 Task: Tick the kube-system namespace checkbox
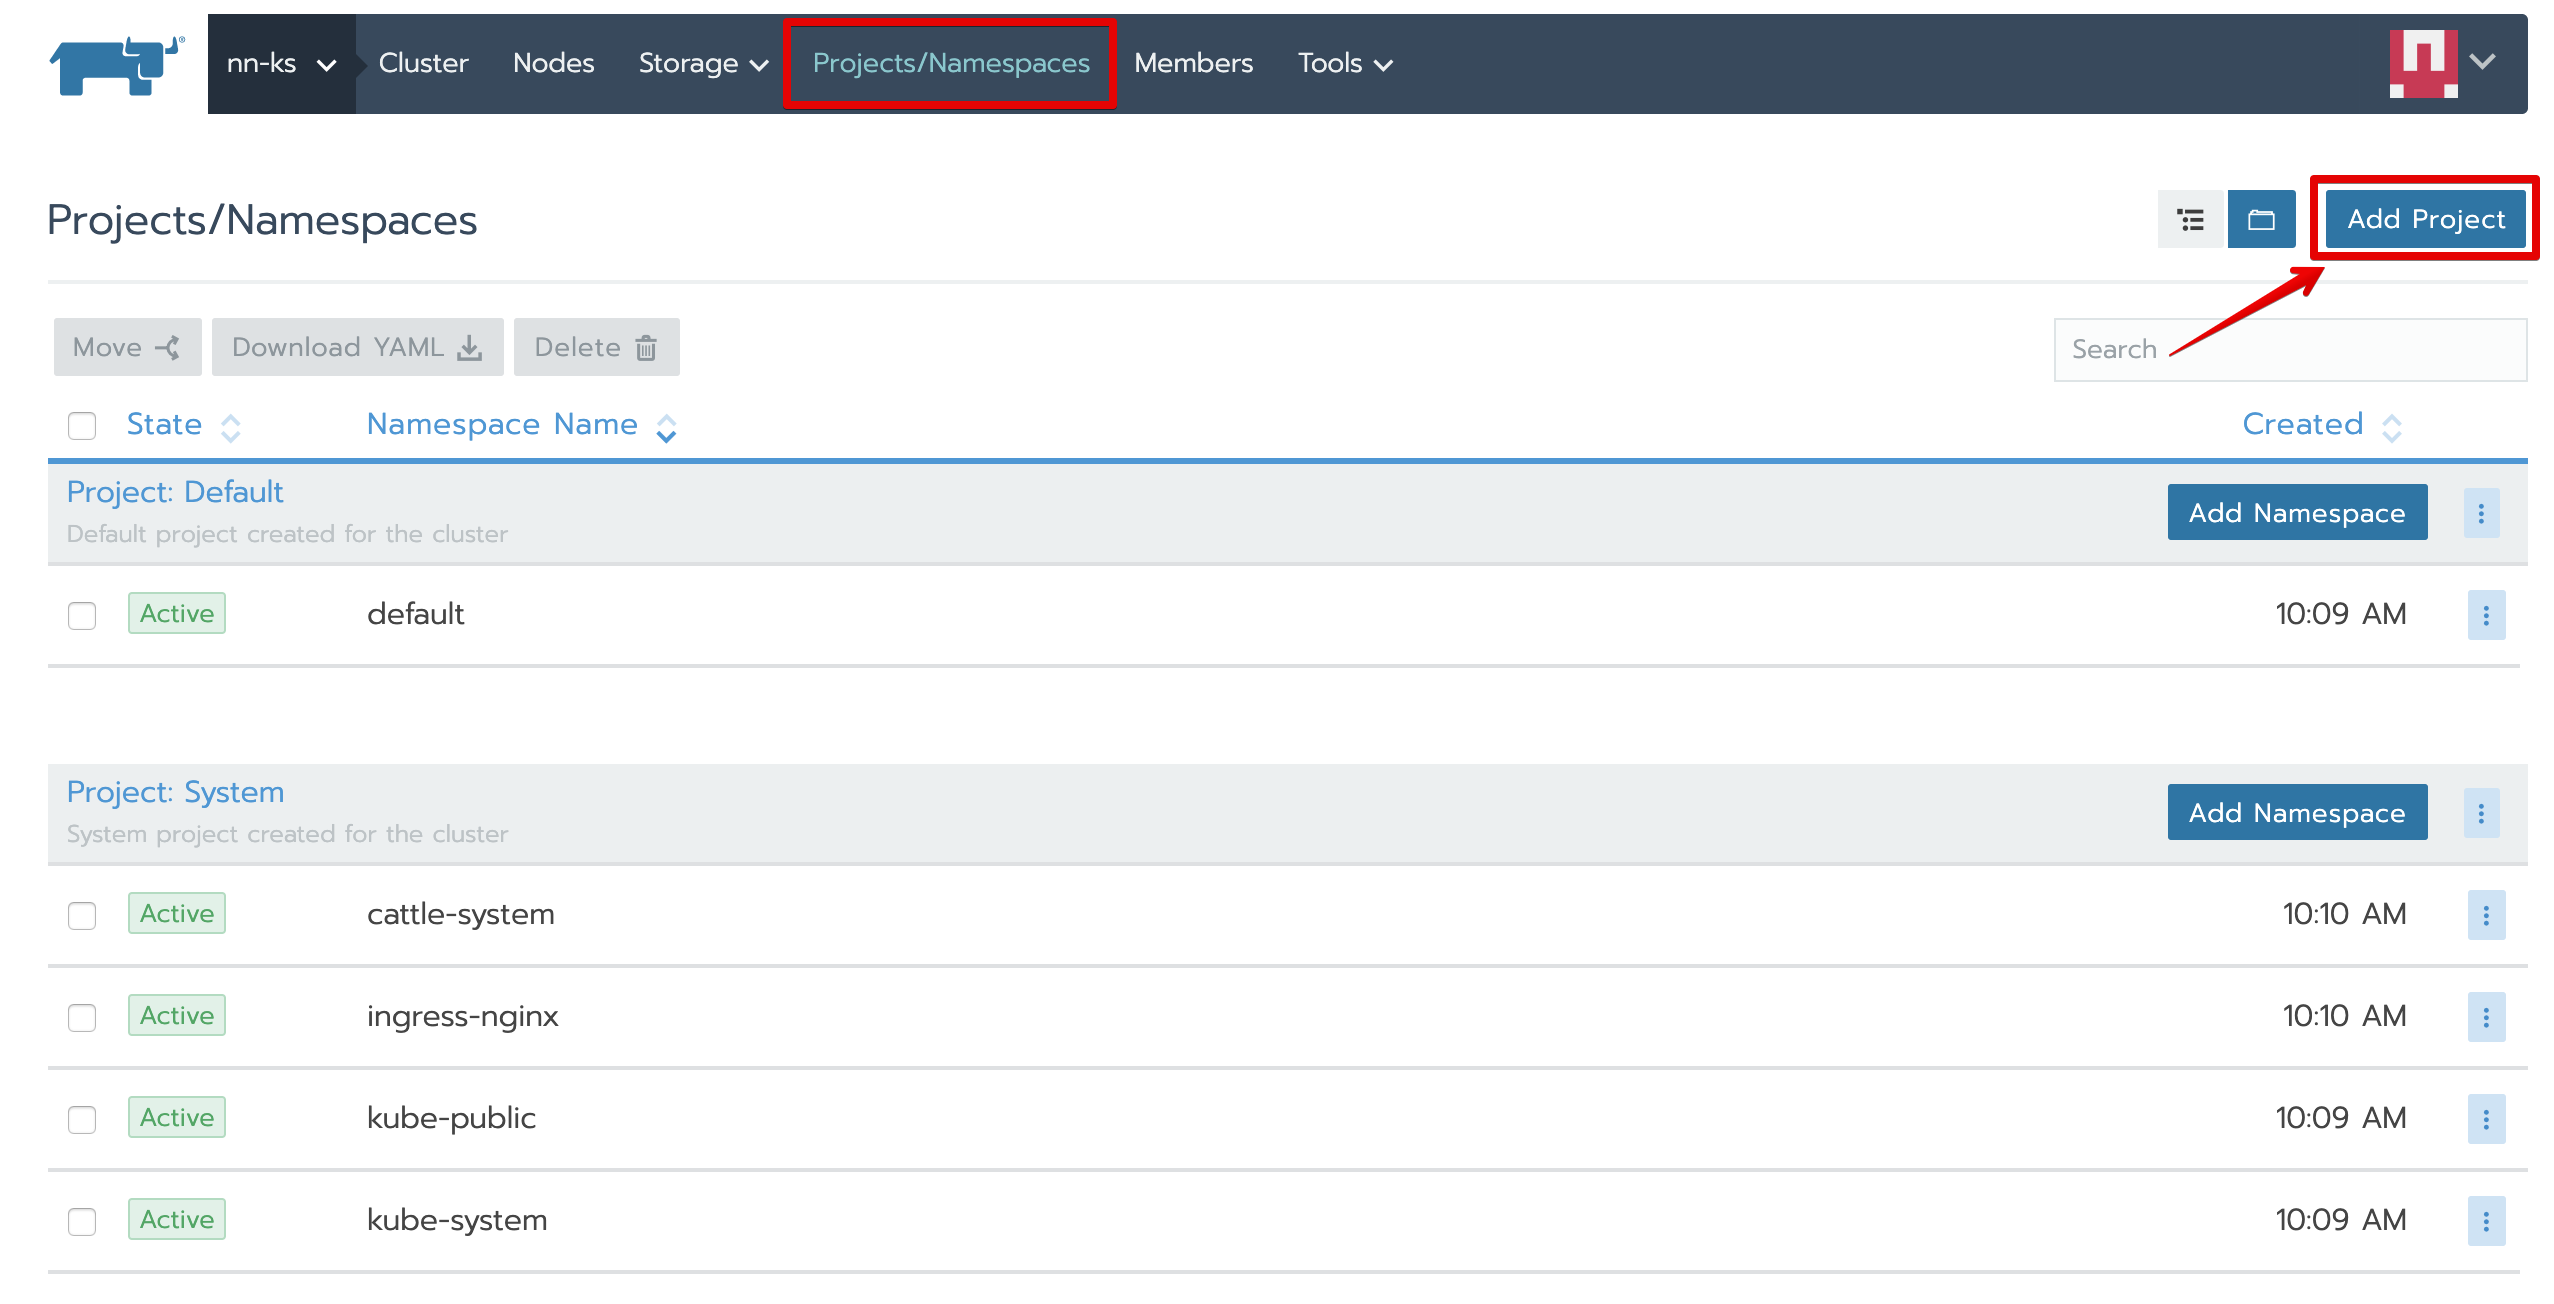click(x=82, y=1221)
